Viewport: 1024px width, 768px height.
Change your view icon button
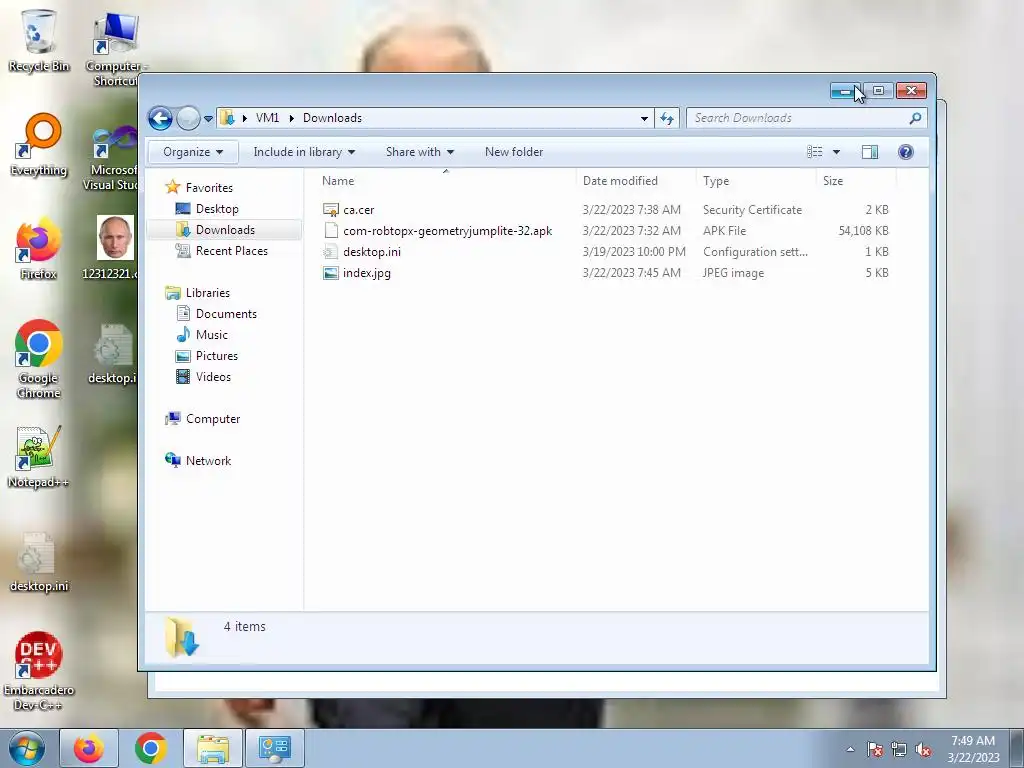(x=814, y=152)
